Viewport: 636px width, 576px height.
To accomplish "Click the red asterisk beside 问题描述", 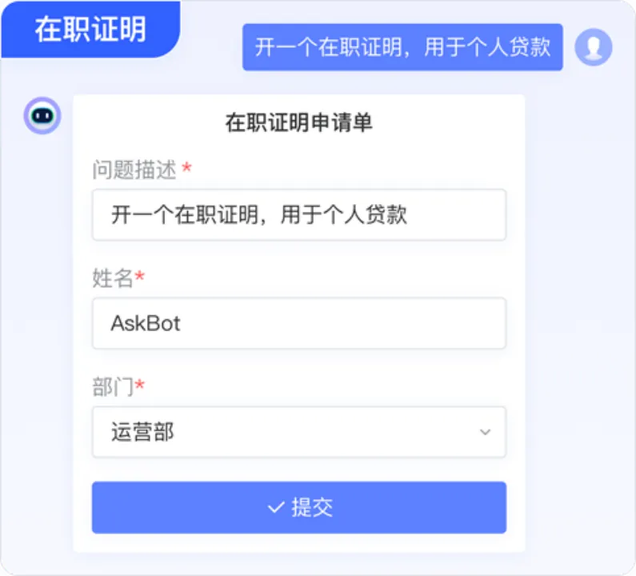I will [186, 168].
